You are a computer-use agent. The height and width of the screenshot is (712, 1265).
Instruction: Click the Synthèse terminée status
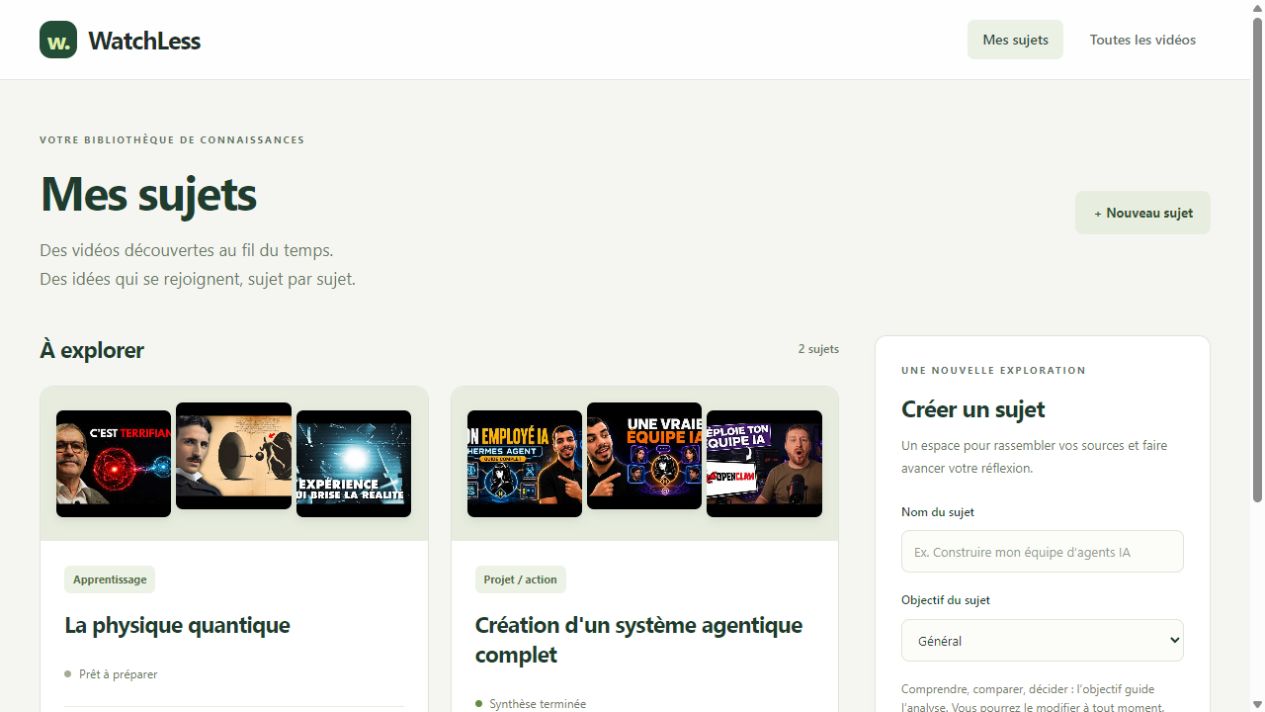tap(531, 704)
